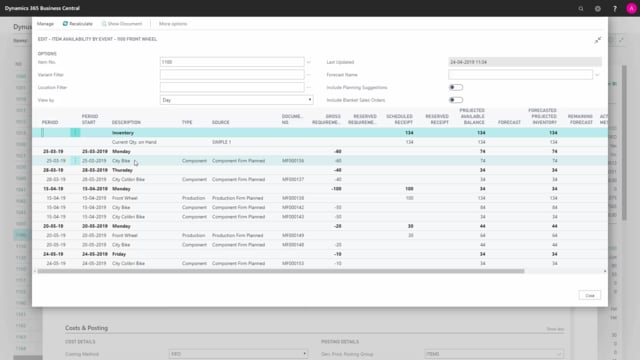Screen dimensions: 640x360
Task: Click the ellipsis beside Variant Filter field
Action: point(309,75)
